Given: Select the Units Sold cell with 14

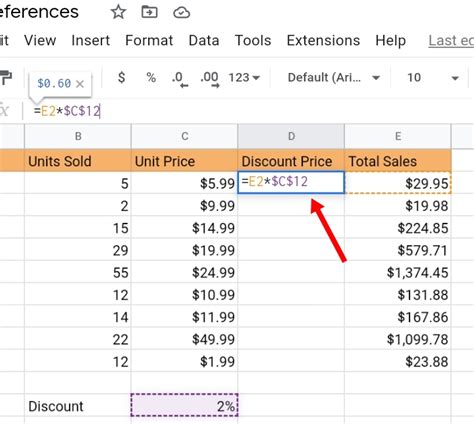Looking at the screenshot, I should [78, 317].
